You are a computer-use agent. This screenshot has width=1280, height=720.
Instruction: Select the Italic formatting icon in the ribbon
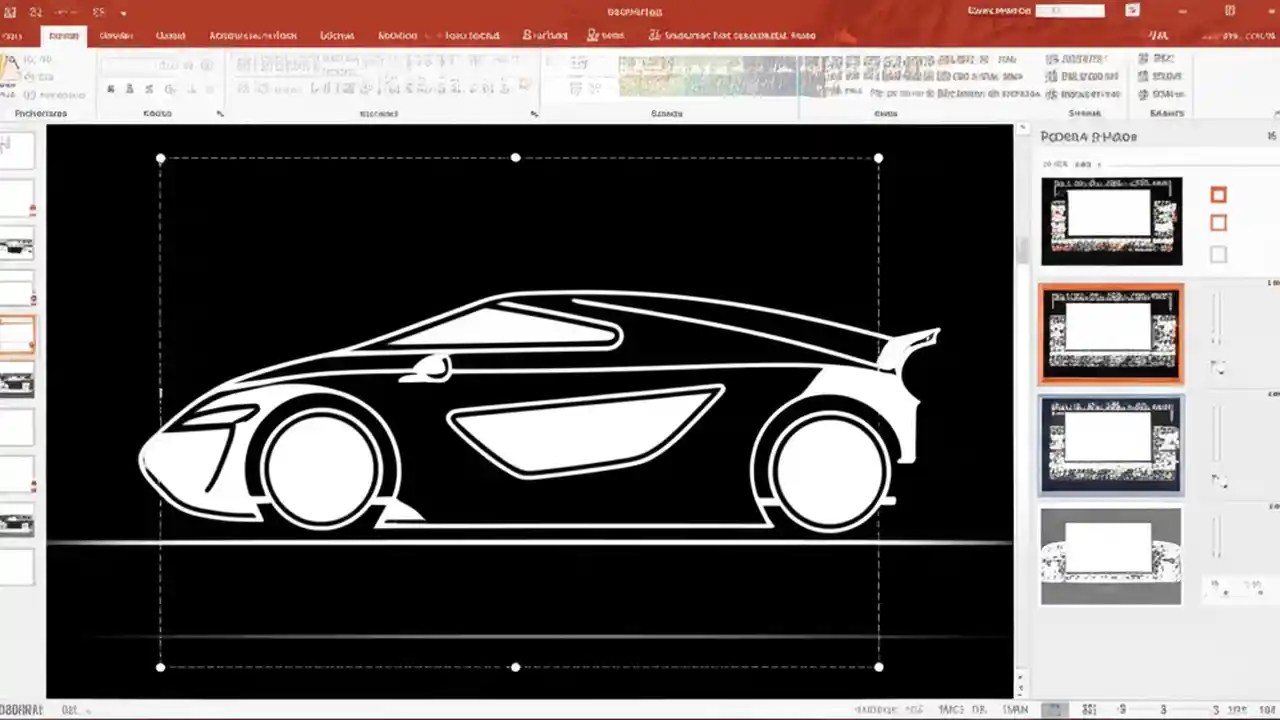click(131, 88)
